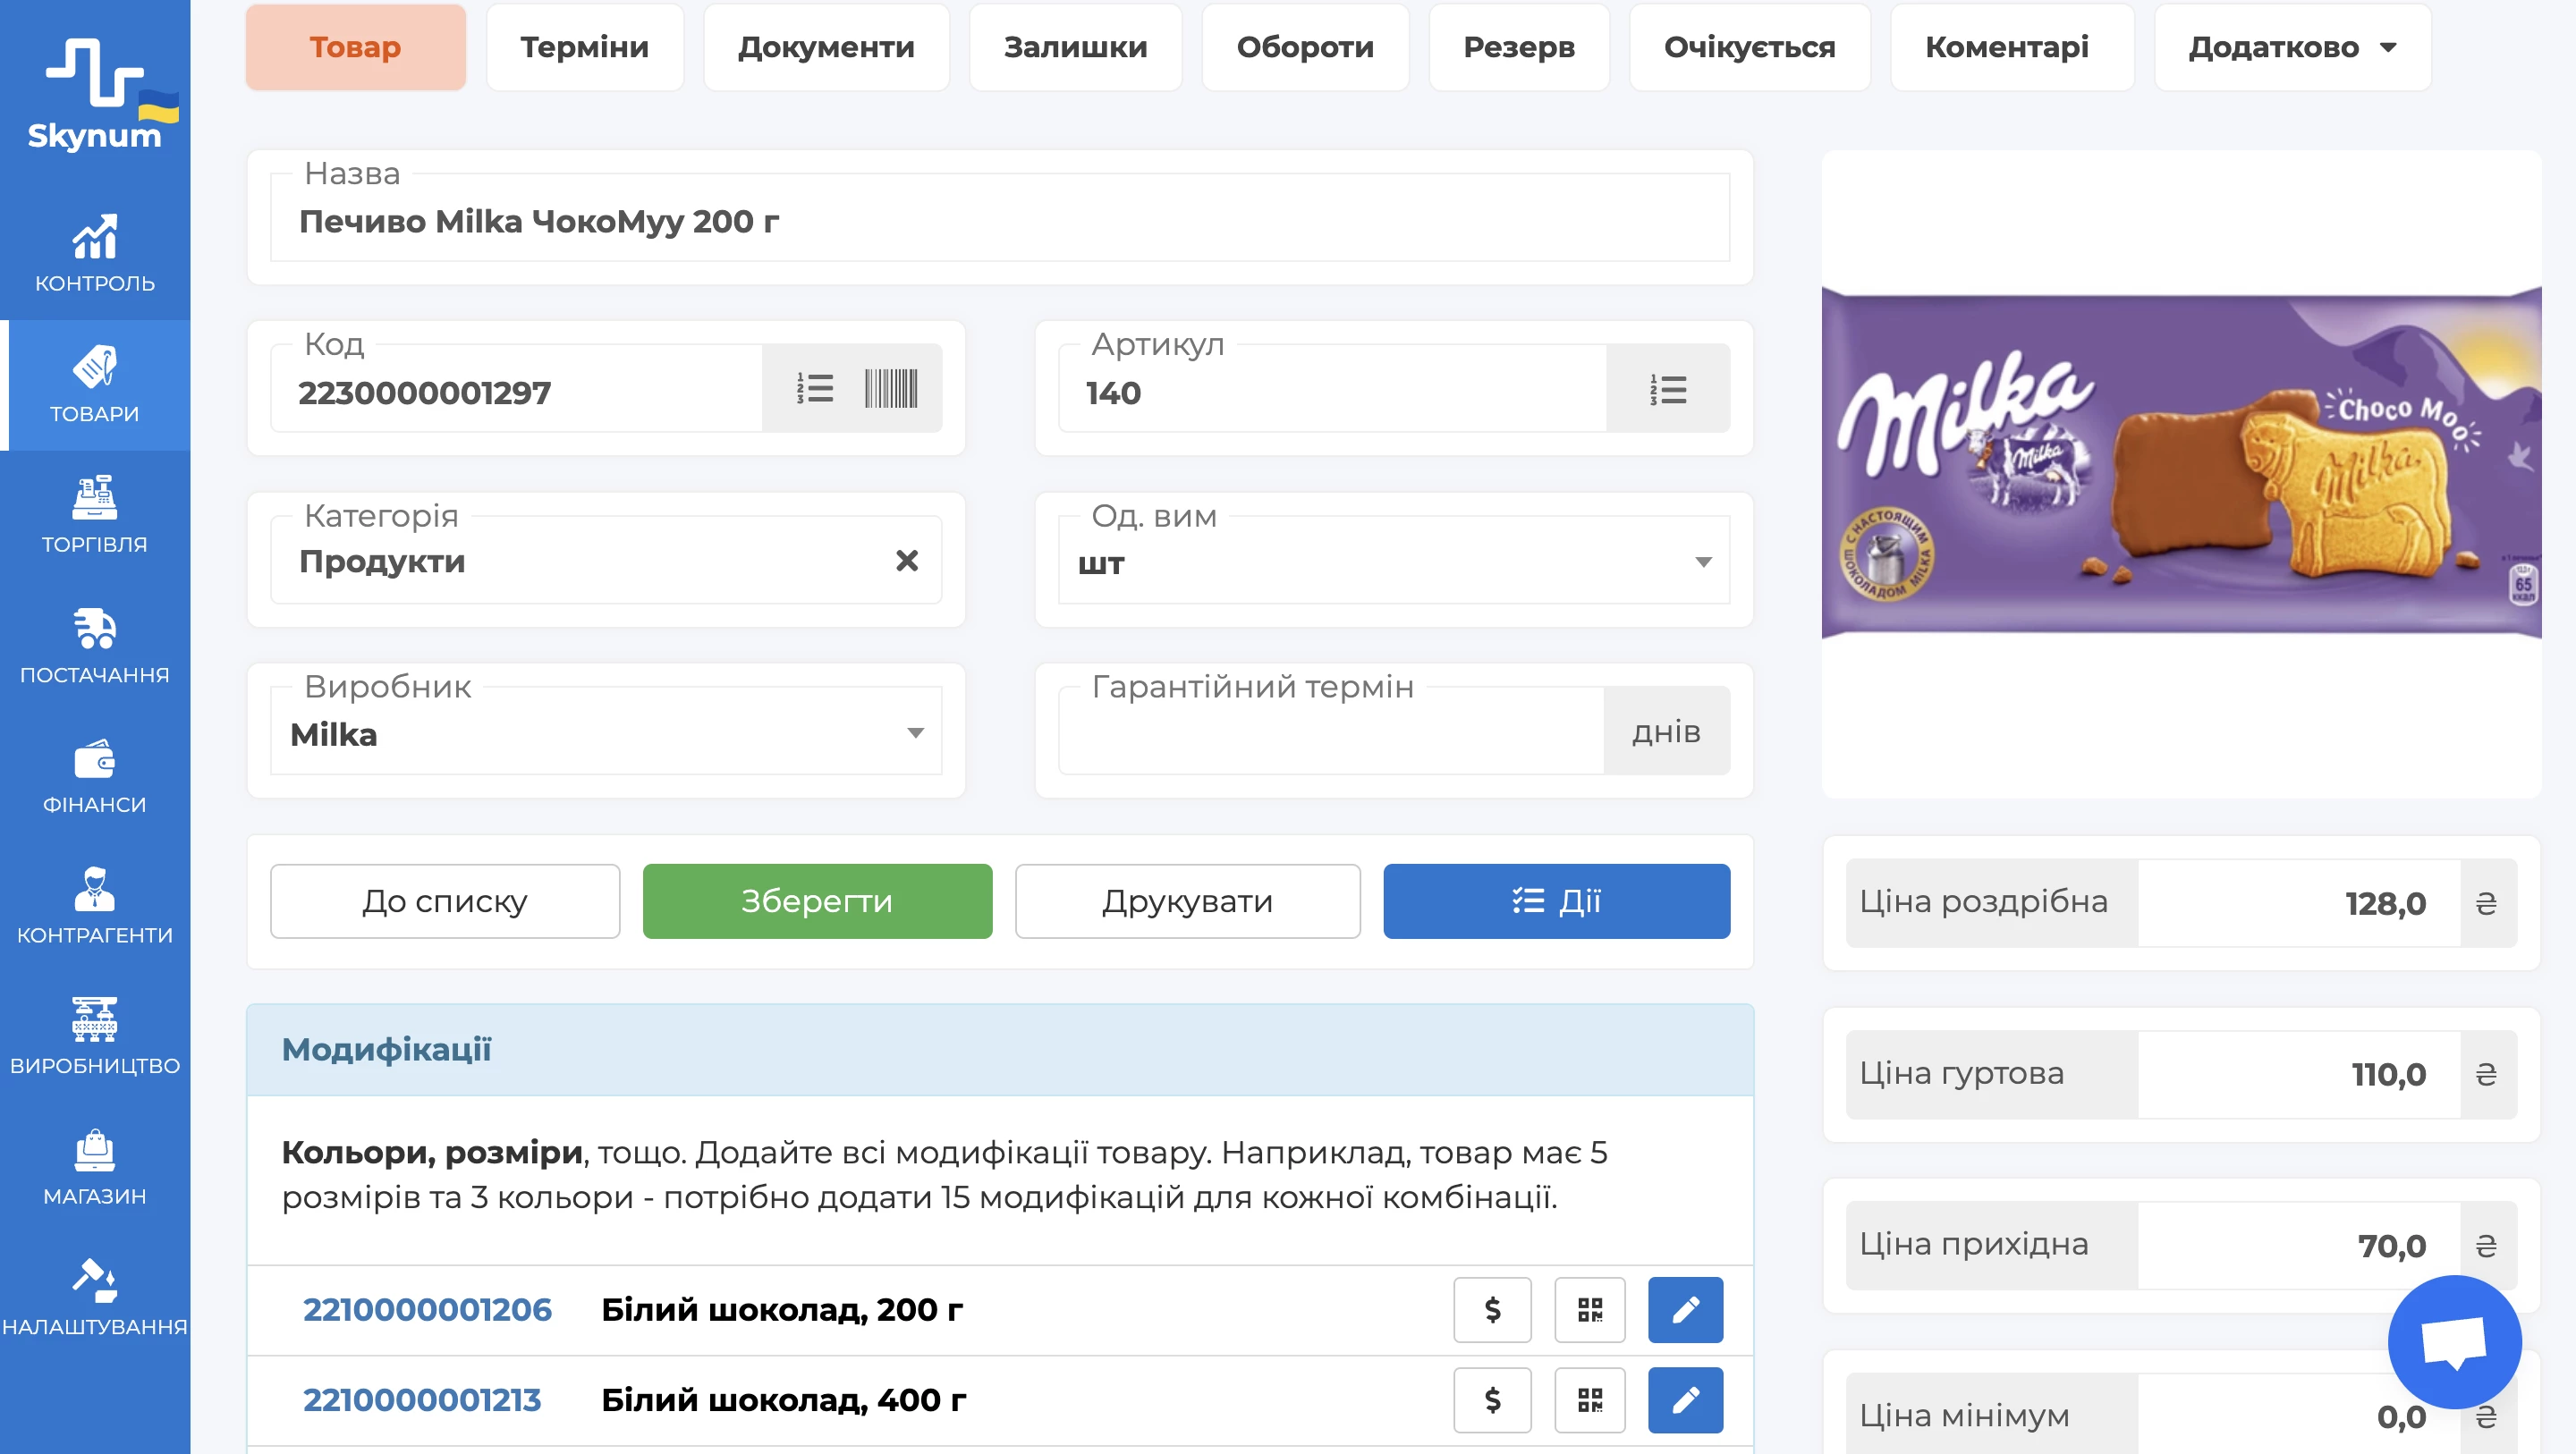Open price for Білий шоколад, 200 г
Viewport: 2576px width, 1454px height.
coord(1492,1309)
